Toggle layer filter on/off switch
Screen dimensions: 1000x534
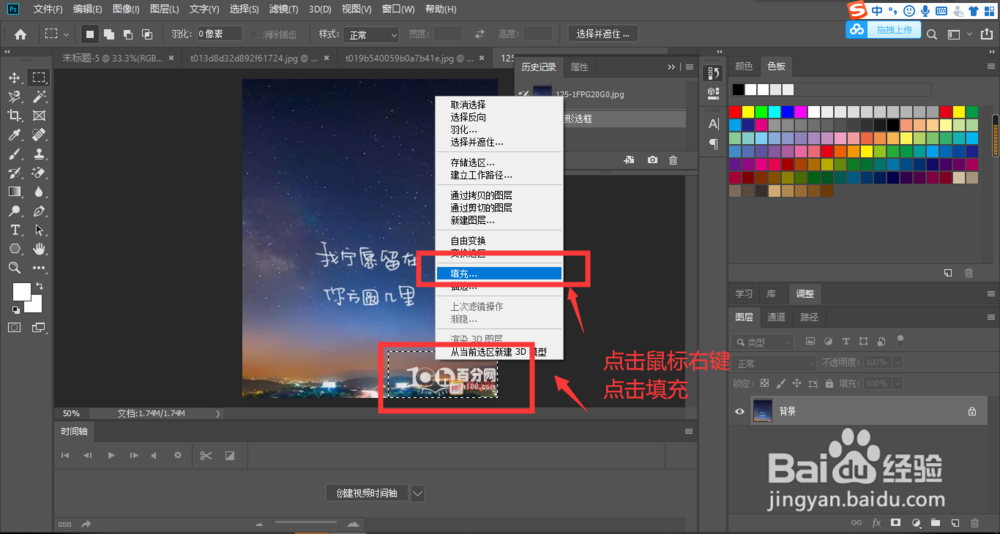900,339
